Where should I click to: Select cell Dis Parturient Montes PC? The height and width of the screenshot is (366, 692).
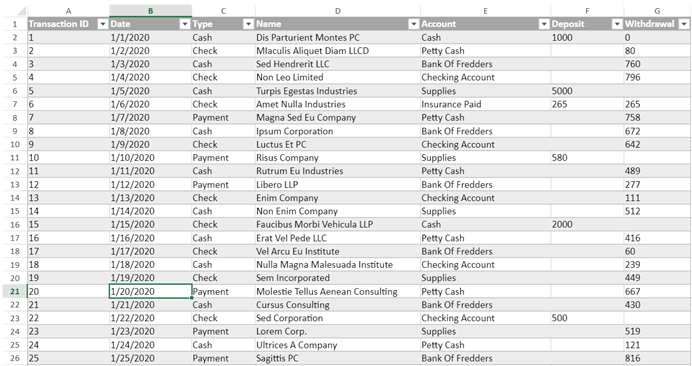click(x=338, y=38)
